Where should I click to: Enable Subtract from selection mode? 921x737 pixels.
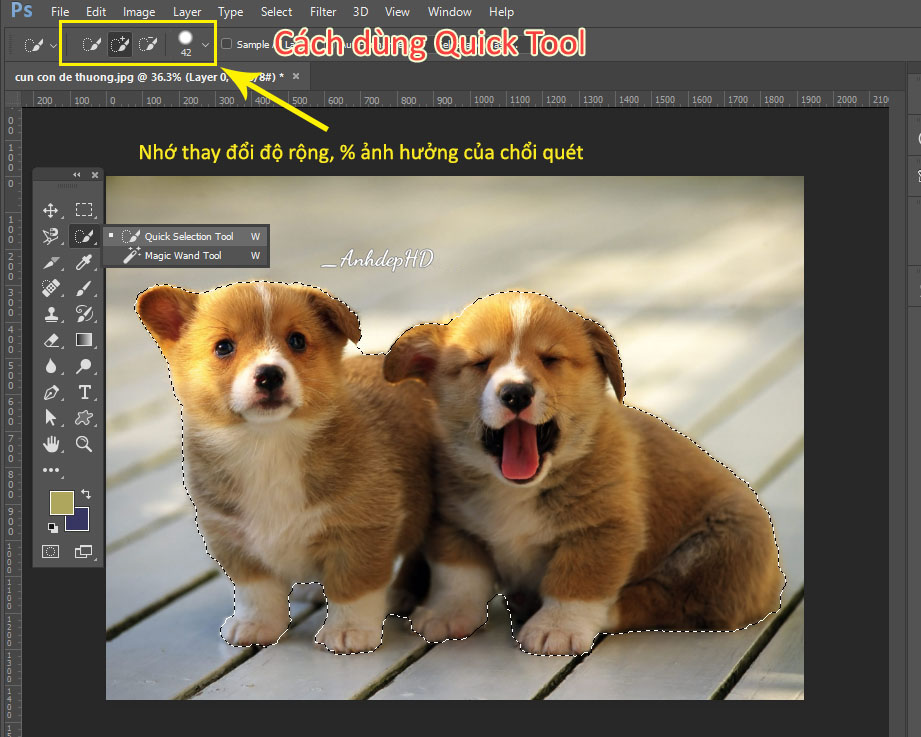pos(147,44)
